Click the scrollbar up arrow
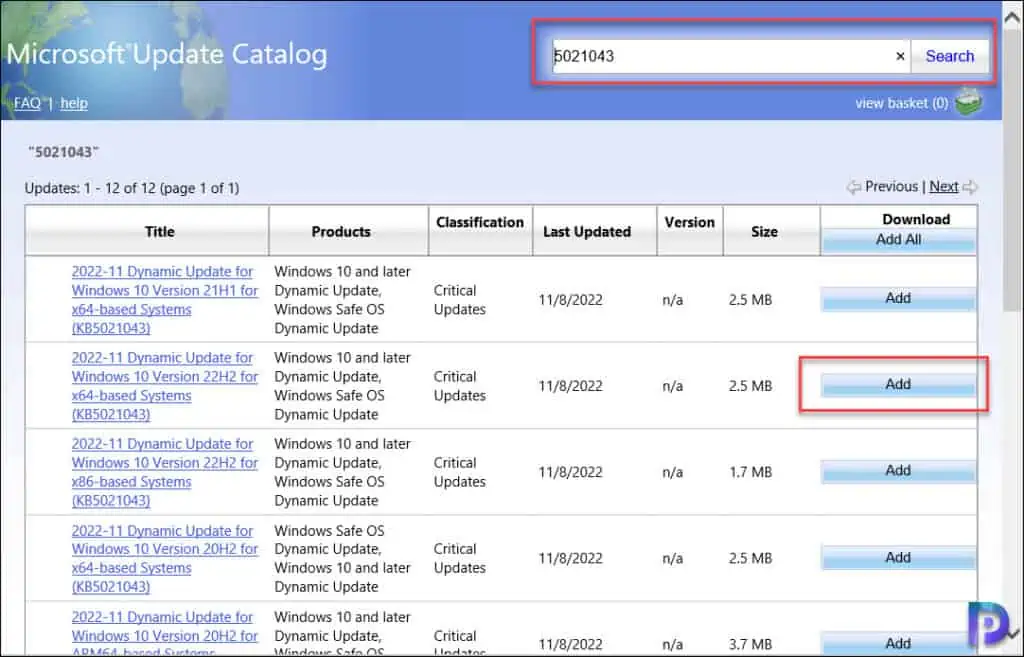1024x657 pixels. pyautogui.click(x=1012, y=18)
